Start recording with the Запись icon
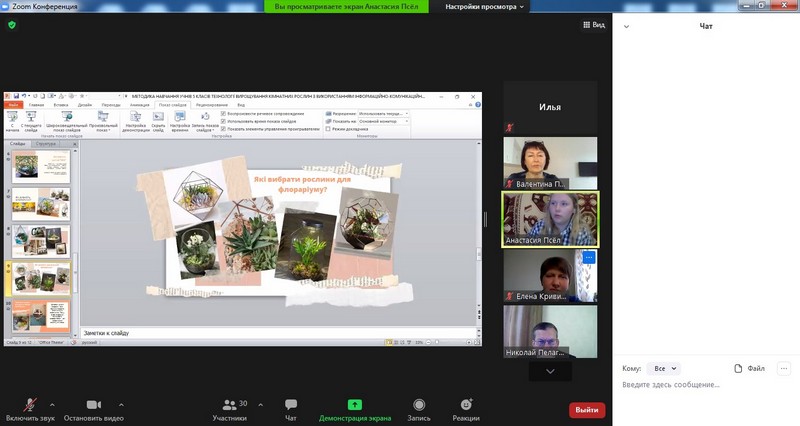800x426 pixels. [x=419, y=405]
